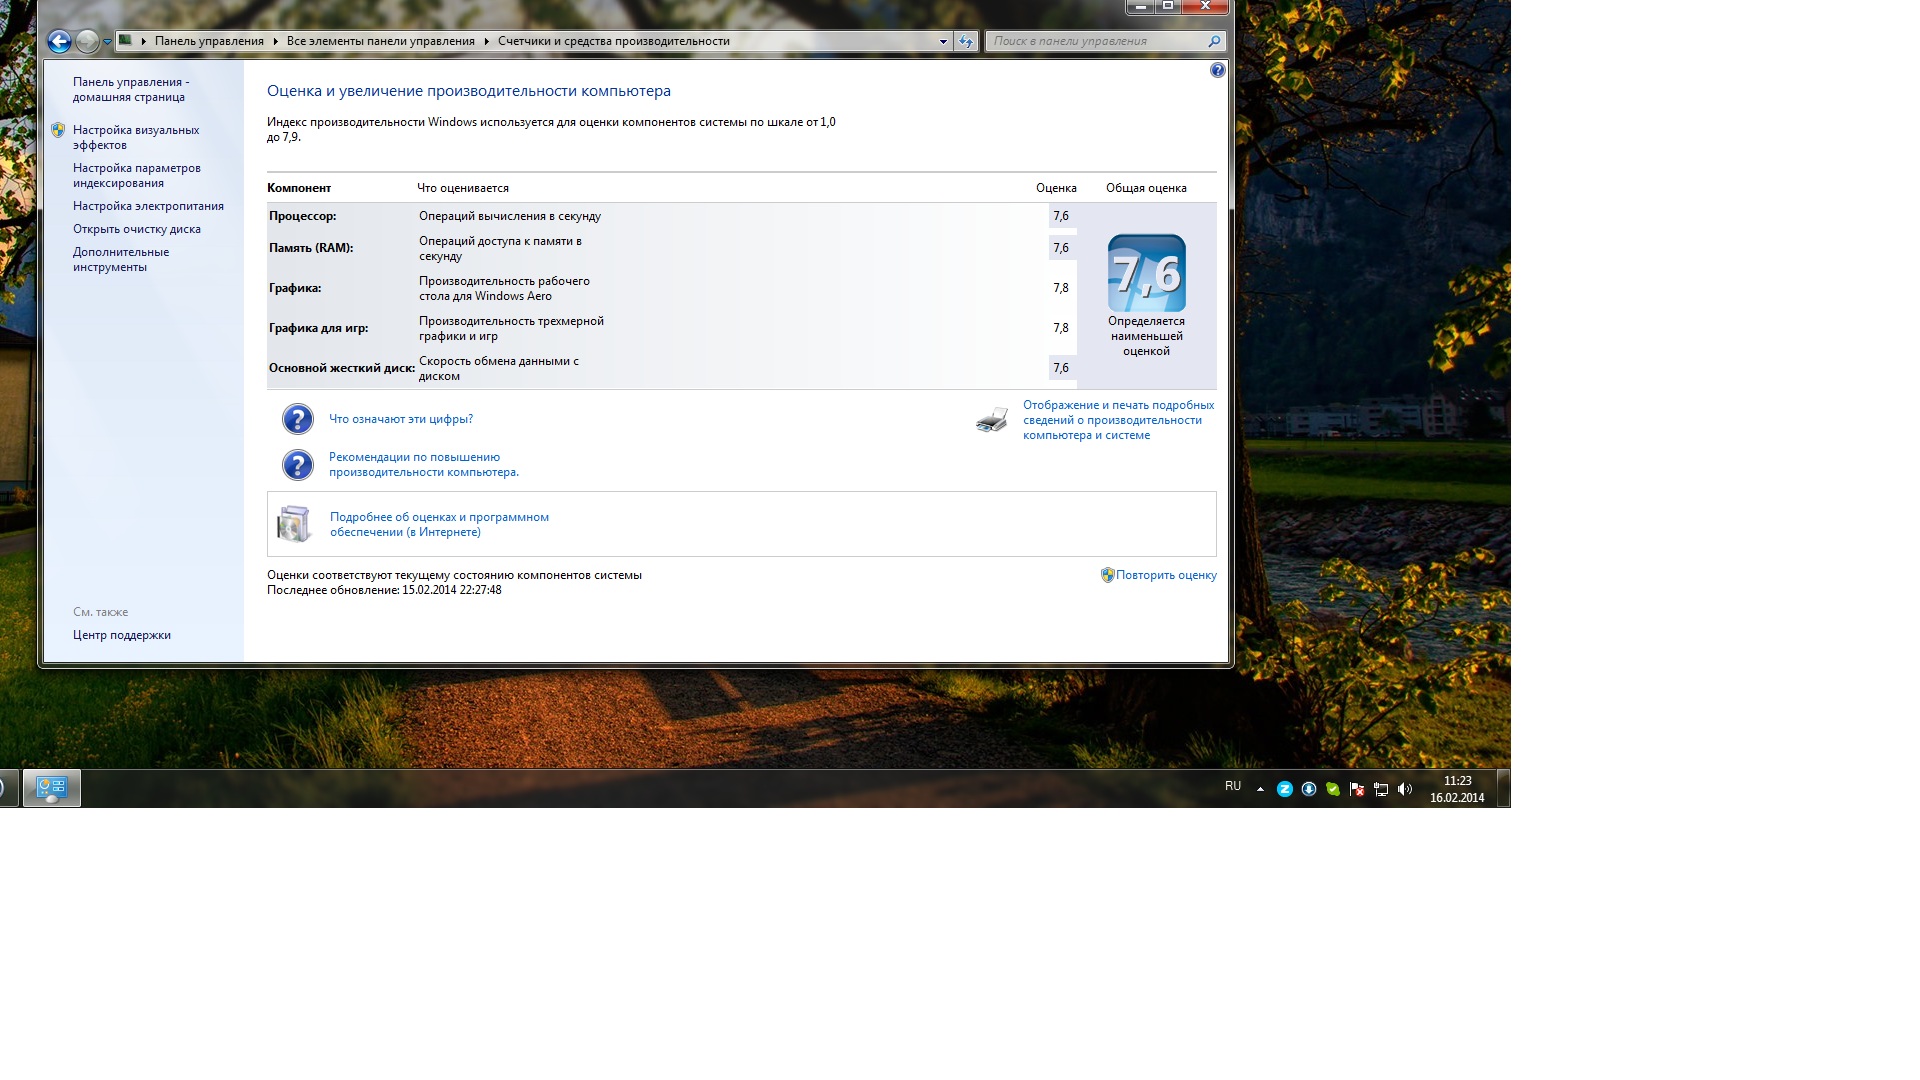Click the search magnifier icon
Viewport: 1920px width, 1080px height.
click(x=1214, y=41)
